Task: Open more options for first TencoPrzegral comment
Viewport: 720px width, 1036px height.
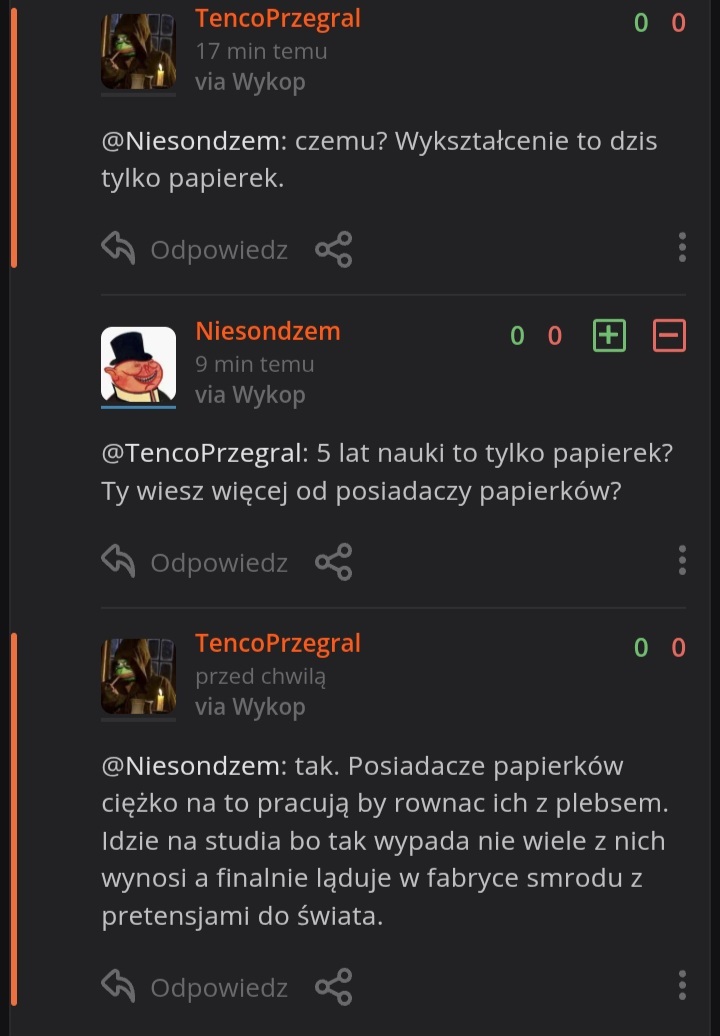Action: [682, 247]
